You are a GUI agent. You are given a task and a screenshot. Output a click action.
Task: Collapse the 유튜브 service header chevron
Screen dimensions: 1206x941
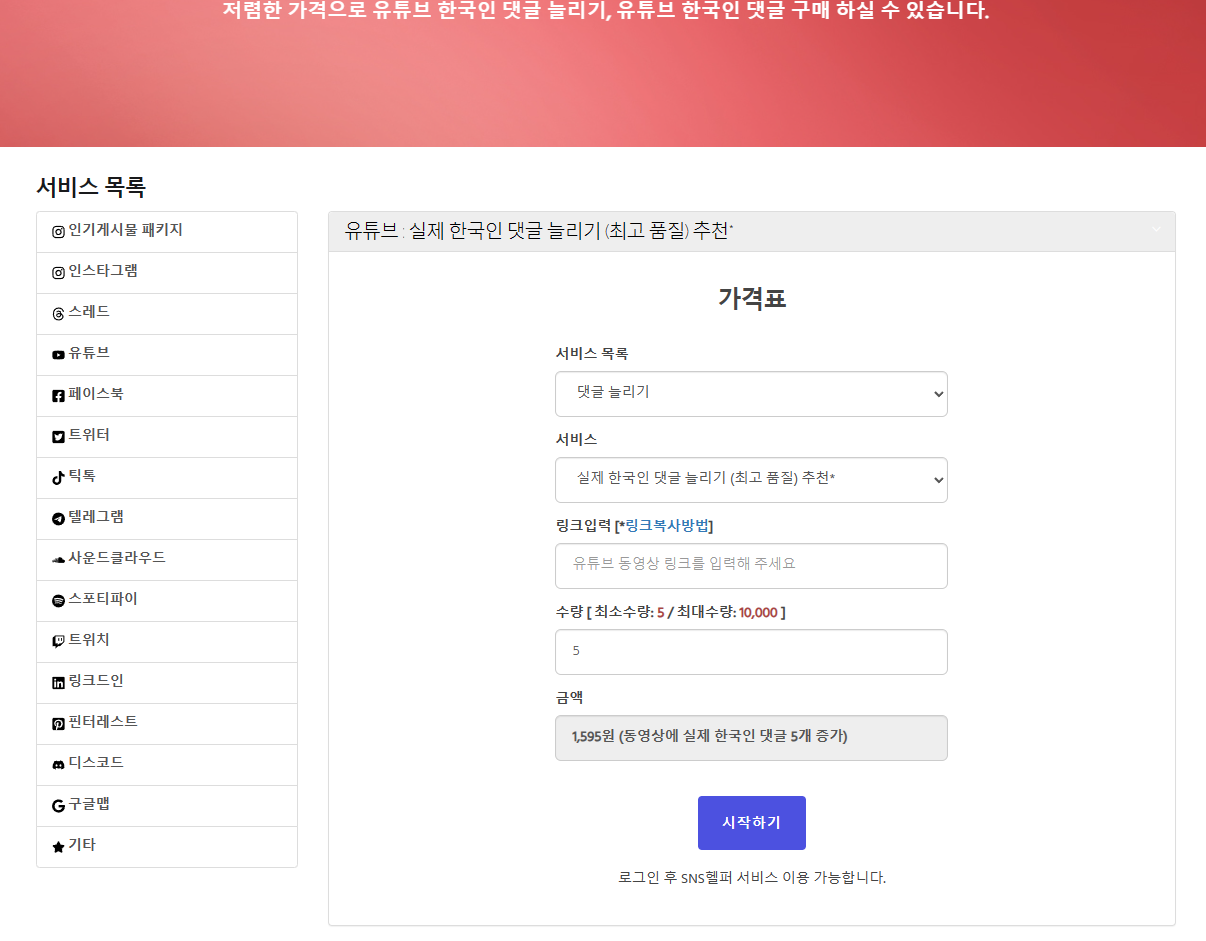(1156, 230)
